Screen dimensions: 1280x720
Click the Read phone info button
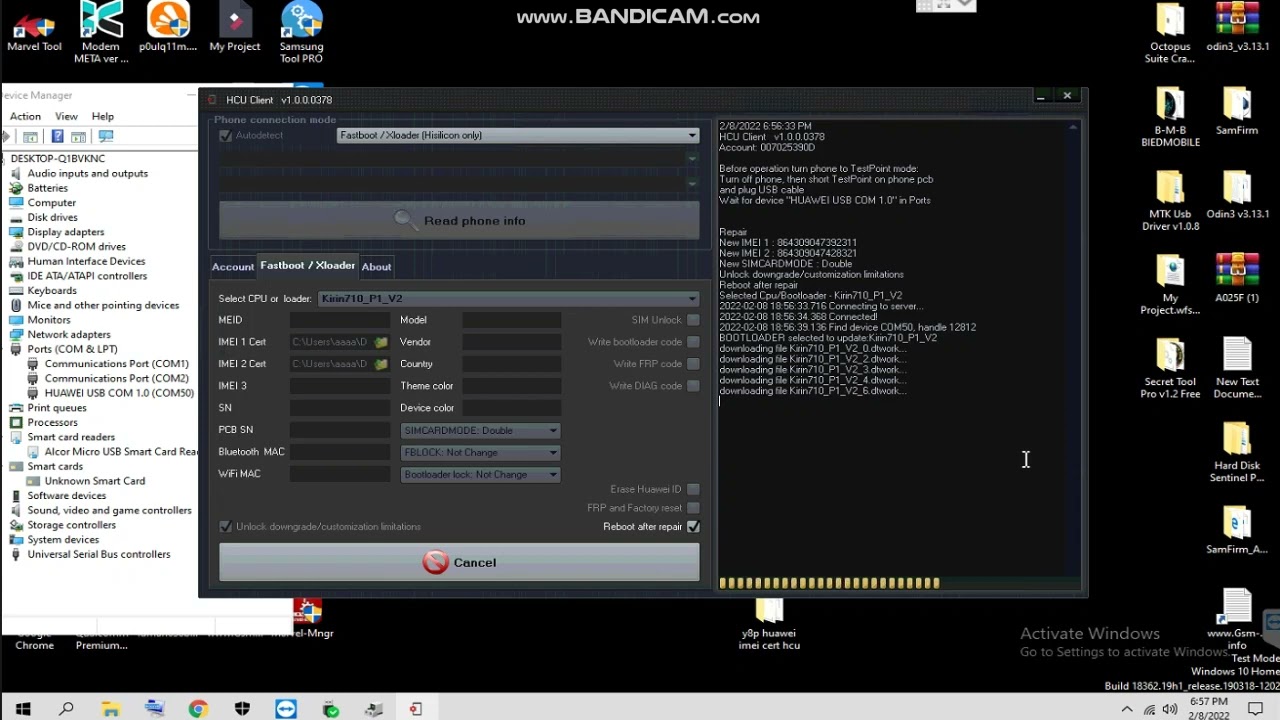[x=459, y=221]
